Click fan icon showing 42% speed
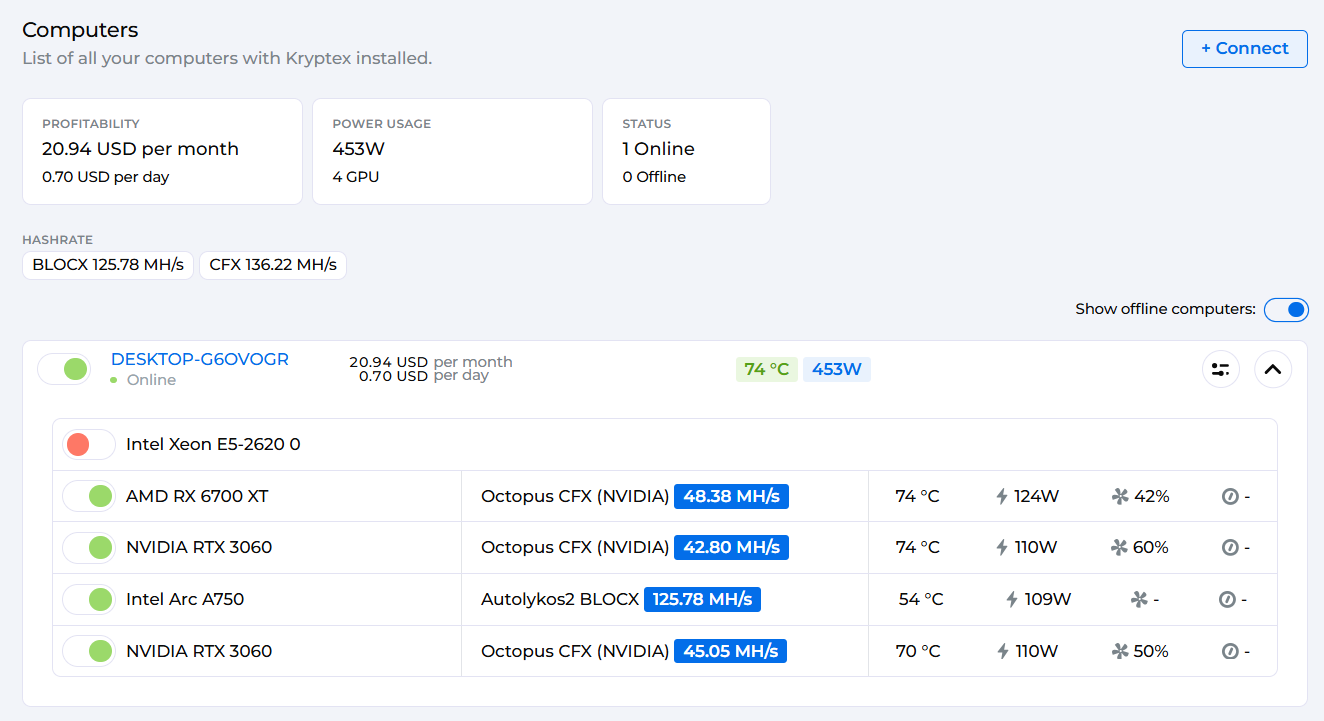This screenshot has height=721, width=1324. tap(1120, 496)
